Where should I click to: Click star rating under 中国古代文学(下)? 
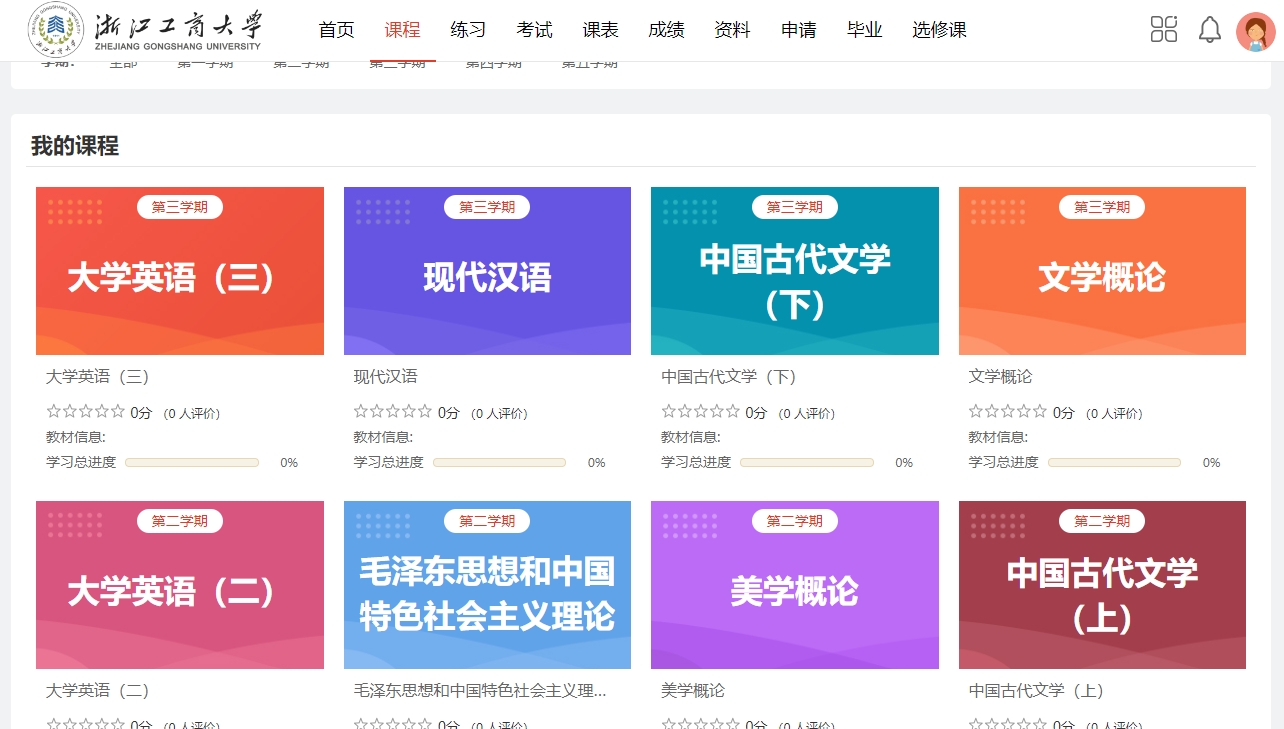click(701, 412)
